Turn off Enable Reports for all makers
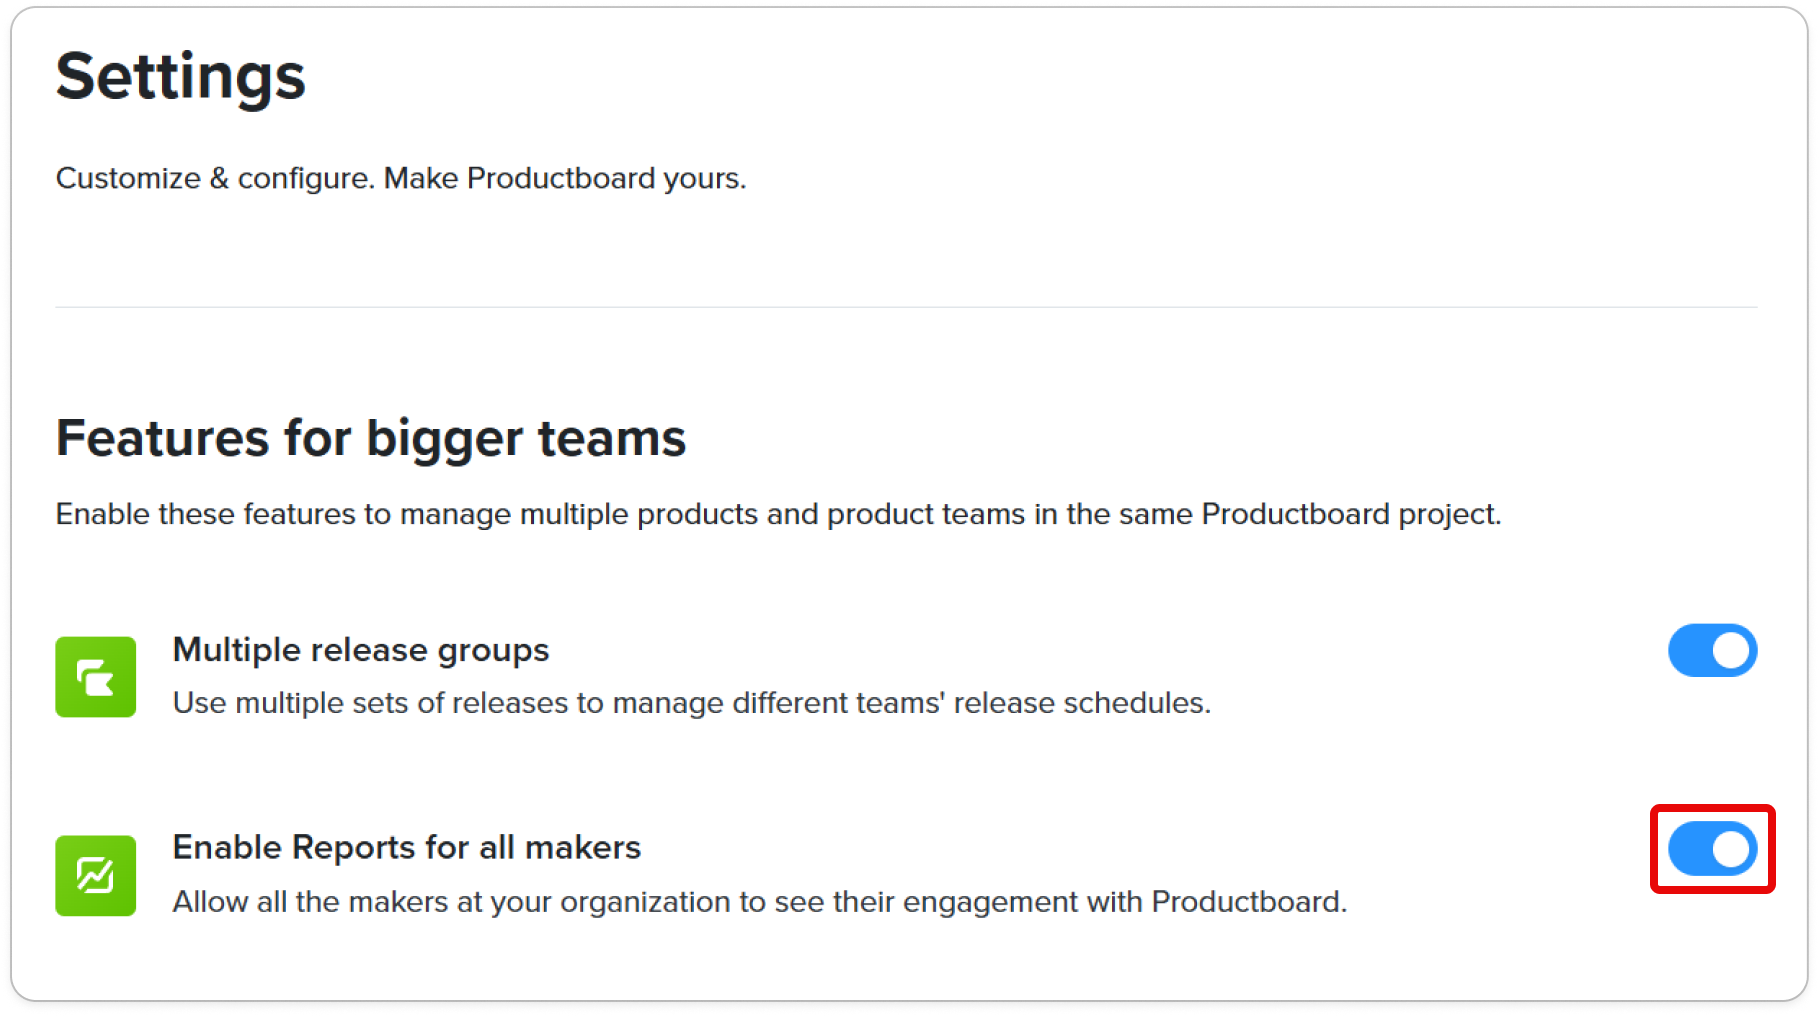The image size is (1819, 1016). point(1712,849)
